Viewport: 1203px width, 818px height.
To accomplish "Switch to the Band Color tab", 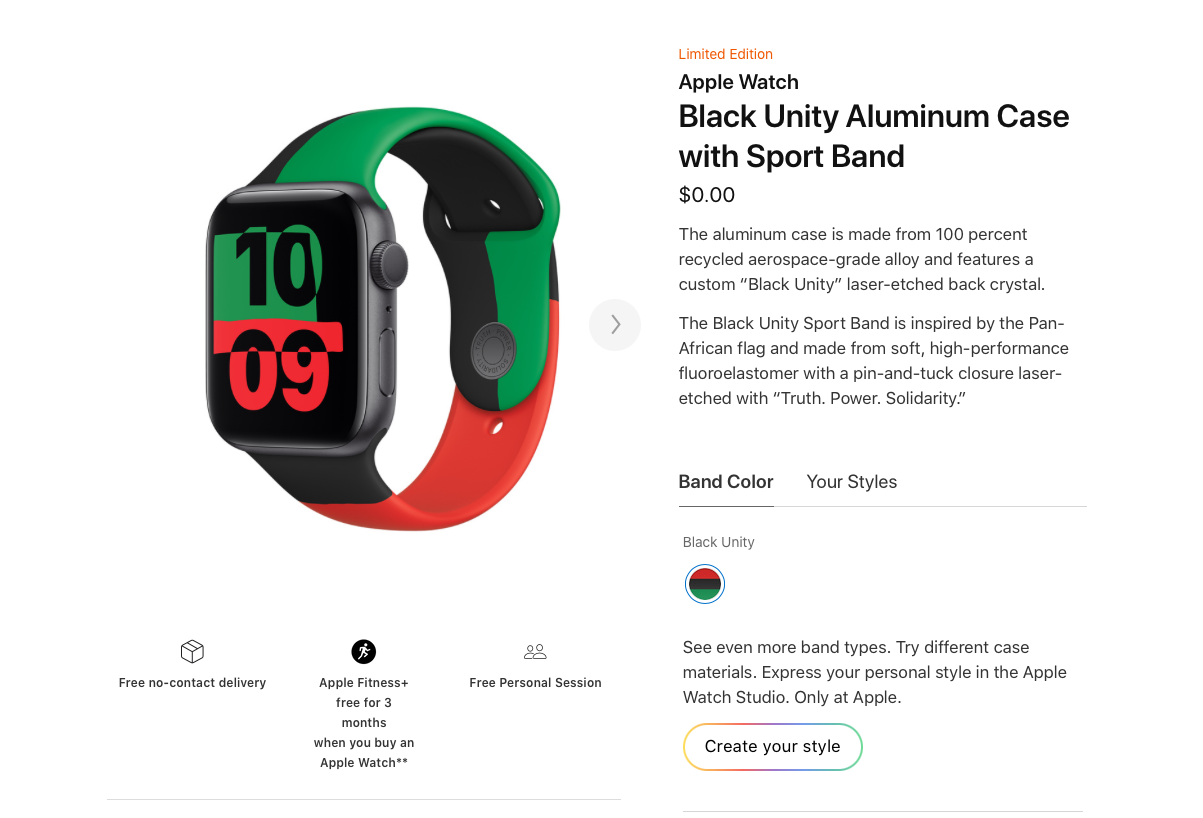I will pyautogui.click(x=726, y=482).
